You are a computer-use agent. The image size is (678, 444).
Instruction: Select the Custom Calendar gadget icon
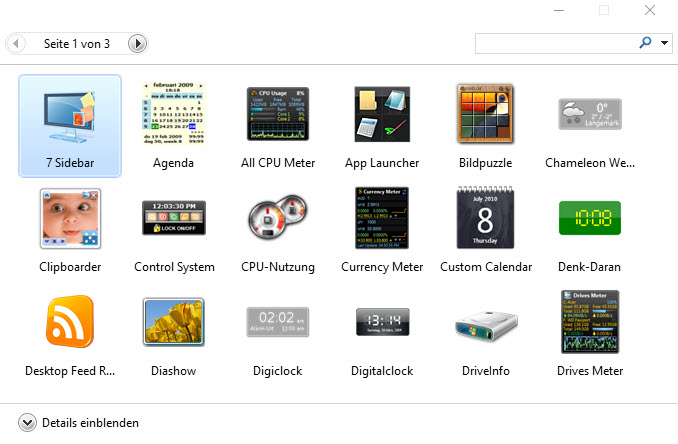click(485, 217)
